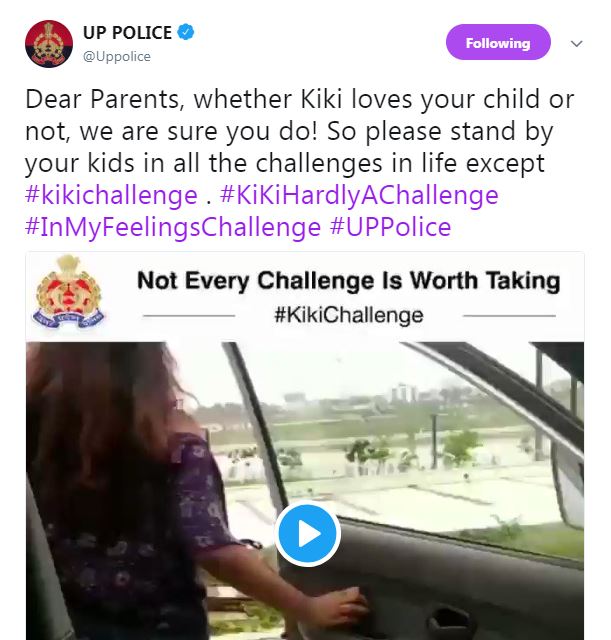Click the UP Police emblem in video banner
This screenshot has height=640, width=611.
pyautogui.click(x=68, y=295)
